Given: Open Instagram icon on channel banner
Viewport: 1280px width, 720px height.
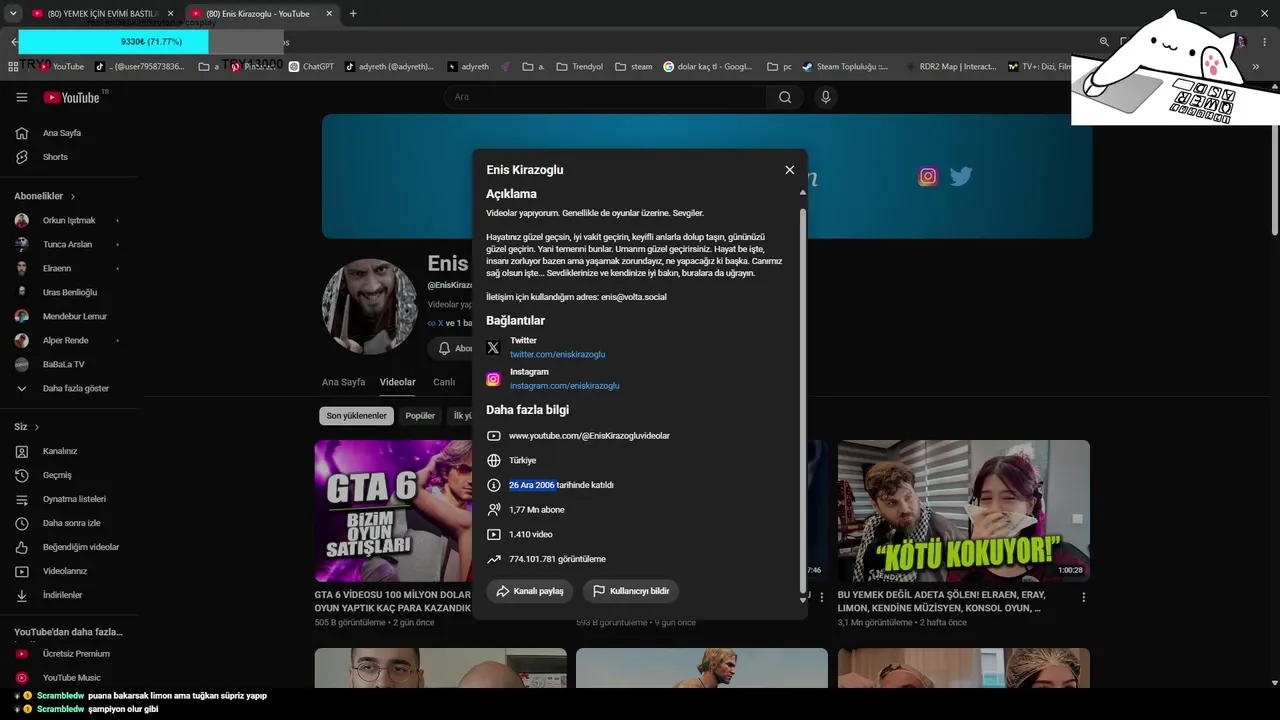Looking at the screenshot, I should 928,176.
